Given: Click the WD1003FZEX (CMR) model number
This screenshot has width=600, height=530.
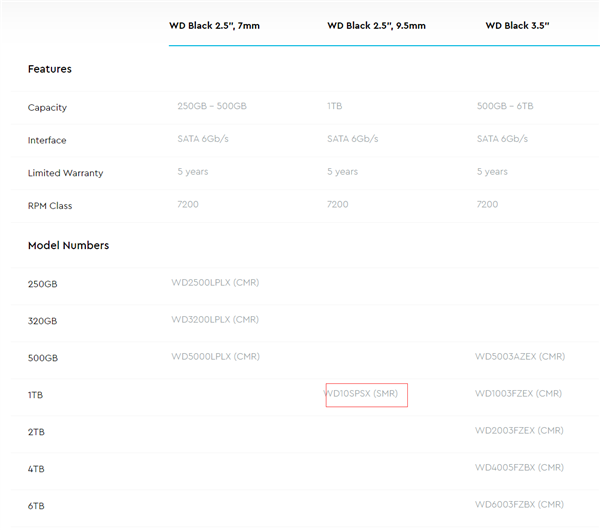Looking at the screenshot, I should 520,394.
